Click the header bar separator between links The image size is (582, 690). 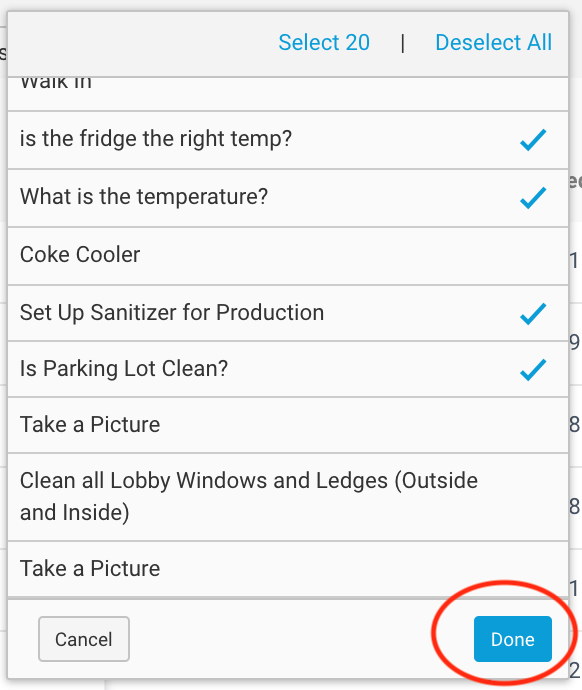coord(403,43)
